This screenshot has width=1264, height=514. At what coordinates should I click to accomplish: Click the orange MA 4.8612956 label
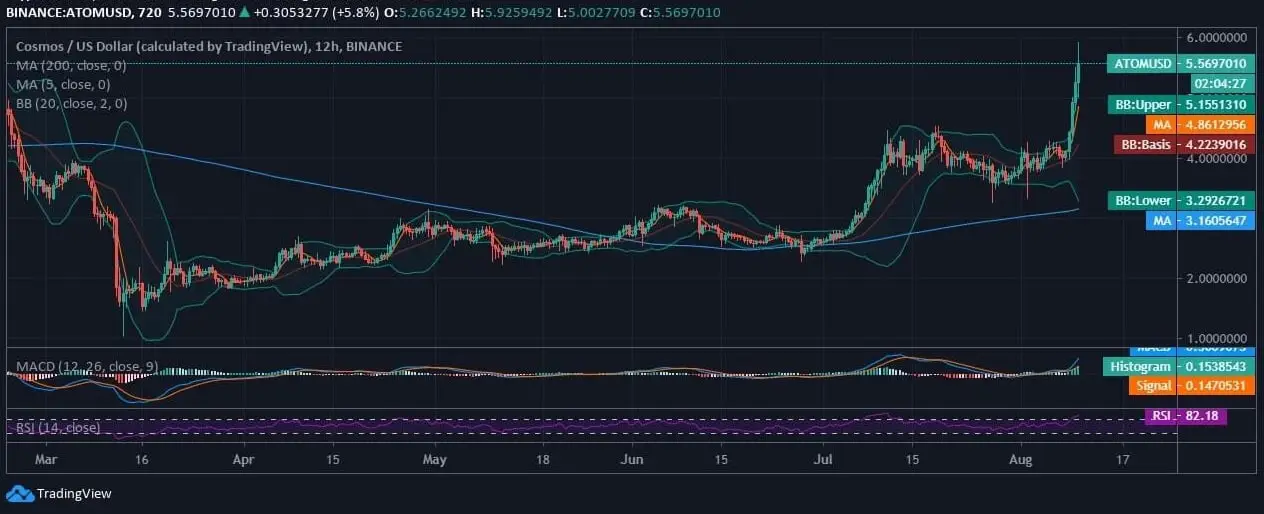tap(1196, 124)
